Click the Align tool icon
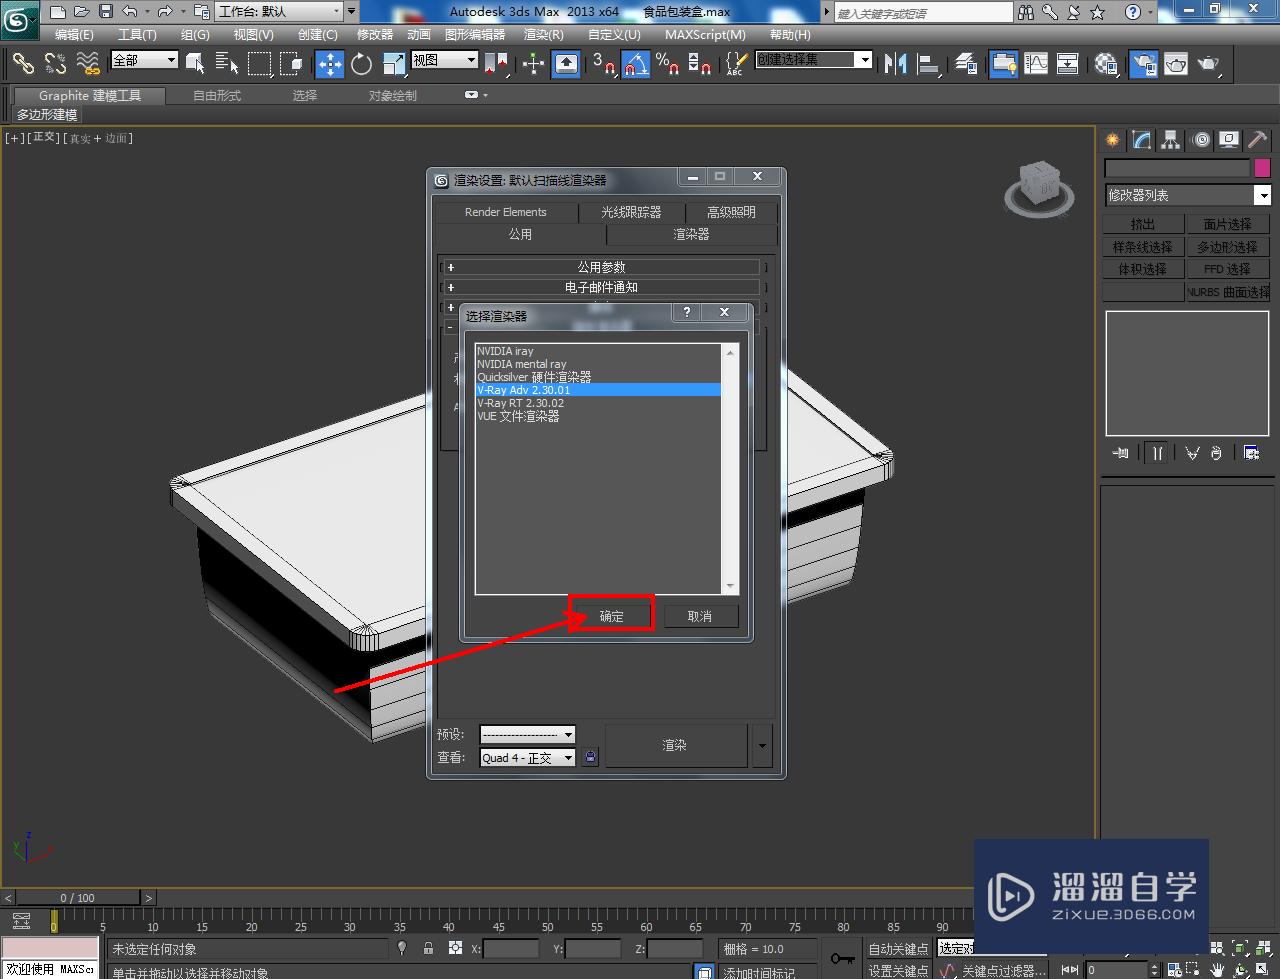The height and width of the screenshot is (979, 1280). 928,64
